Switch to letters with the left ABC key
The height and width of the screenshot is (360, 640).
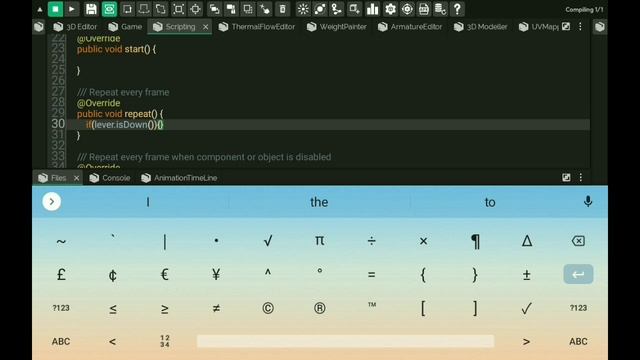click(x=61, y=342)
